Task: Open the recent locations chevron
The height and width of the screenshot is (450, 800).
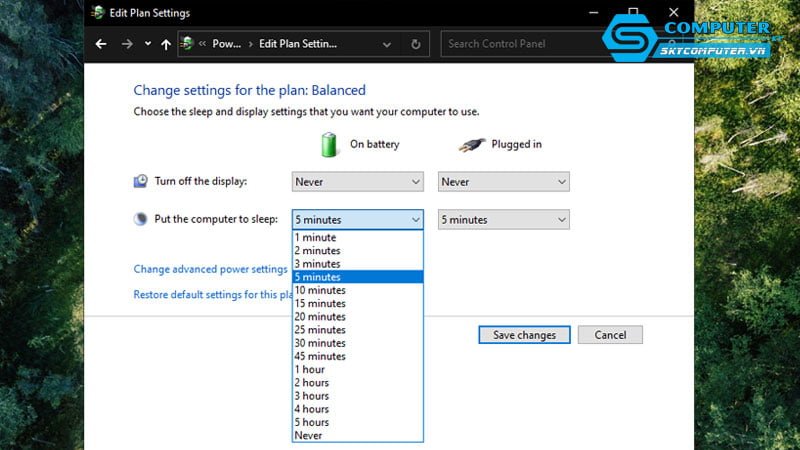Action: 147,44
